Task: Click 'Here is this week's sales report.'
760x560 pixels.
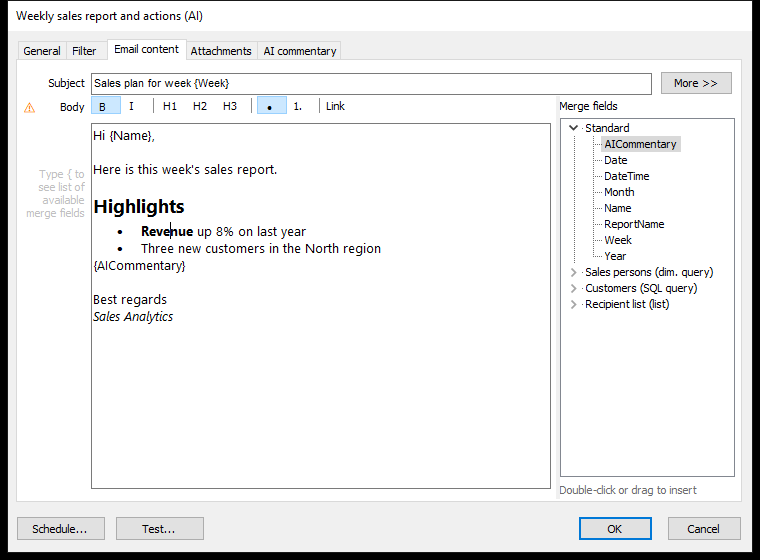Action: (x=185, y=170)
